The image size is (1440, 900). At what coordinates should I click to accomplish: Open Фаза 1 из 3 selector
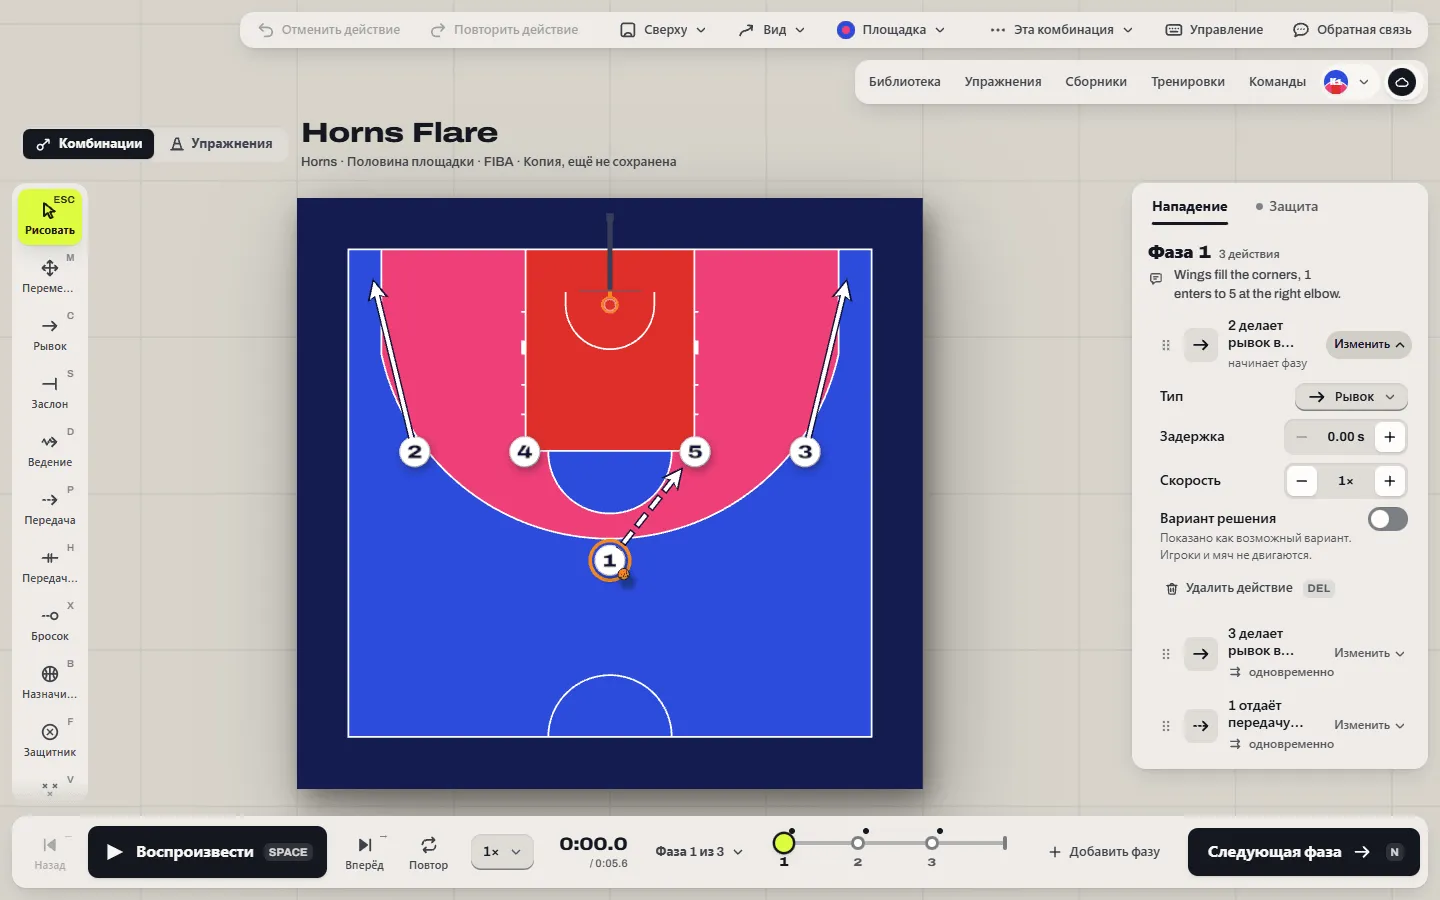pos(699,852)
